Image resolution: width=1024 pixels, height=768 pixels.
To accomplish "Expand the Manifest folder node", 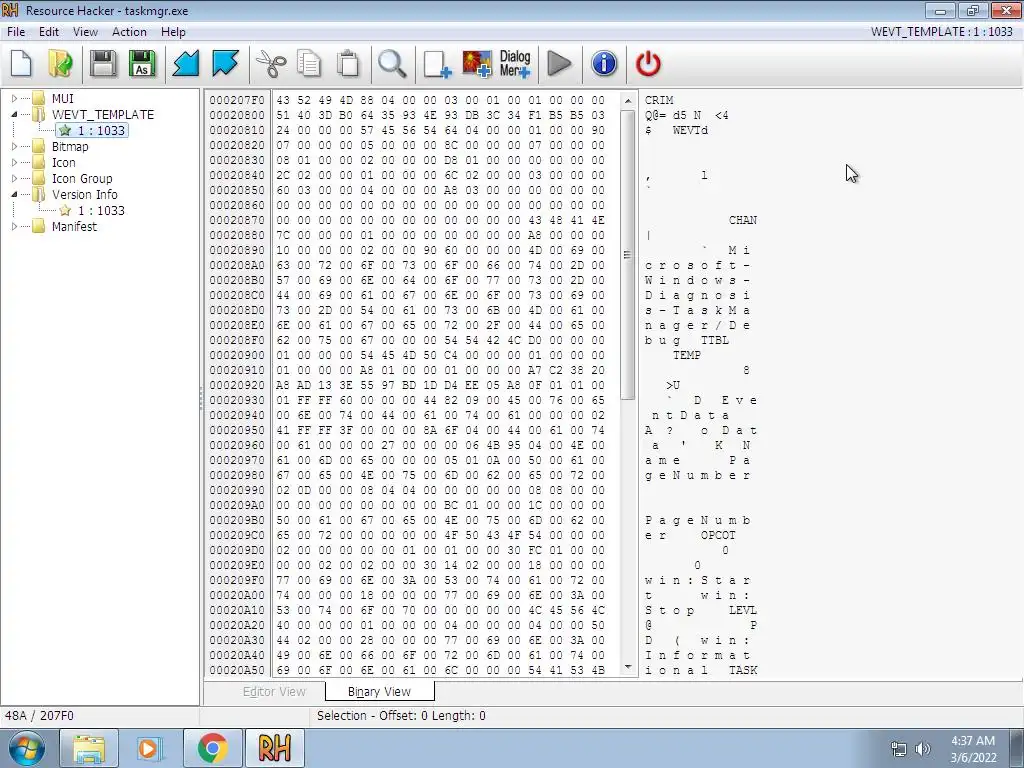I will [14, 227].
